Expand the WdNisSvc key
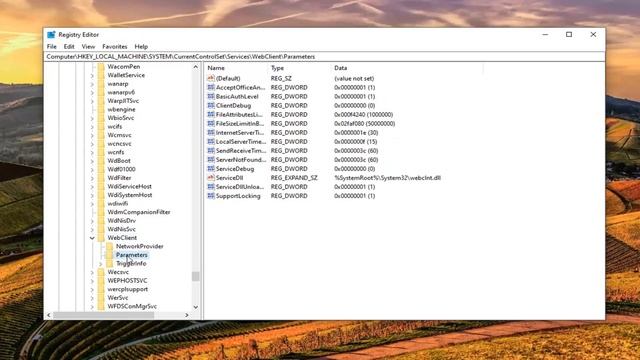640x360 pixels. (x=92, y=229)
